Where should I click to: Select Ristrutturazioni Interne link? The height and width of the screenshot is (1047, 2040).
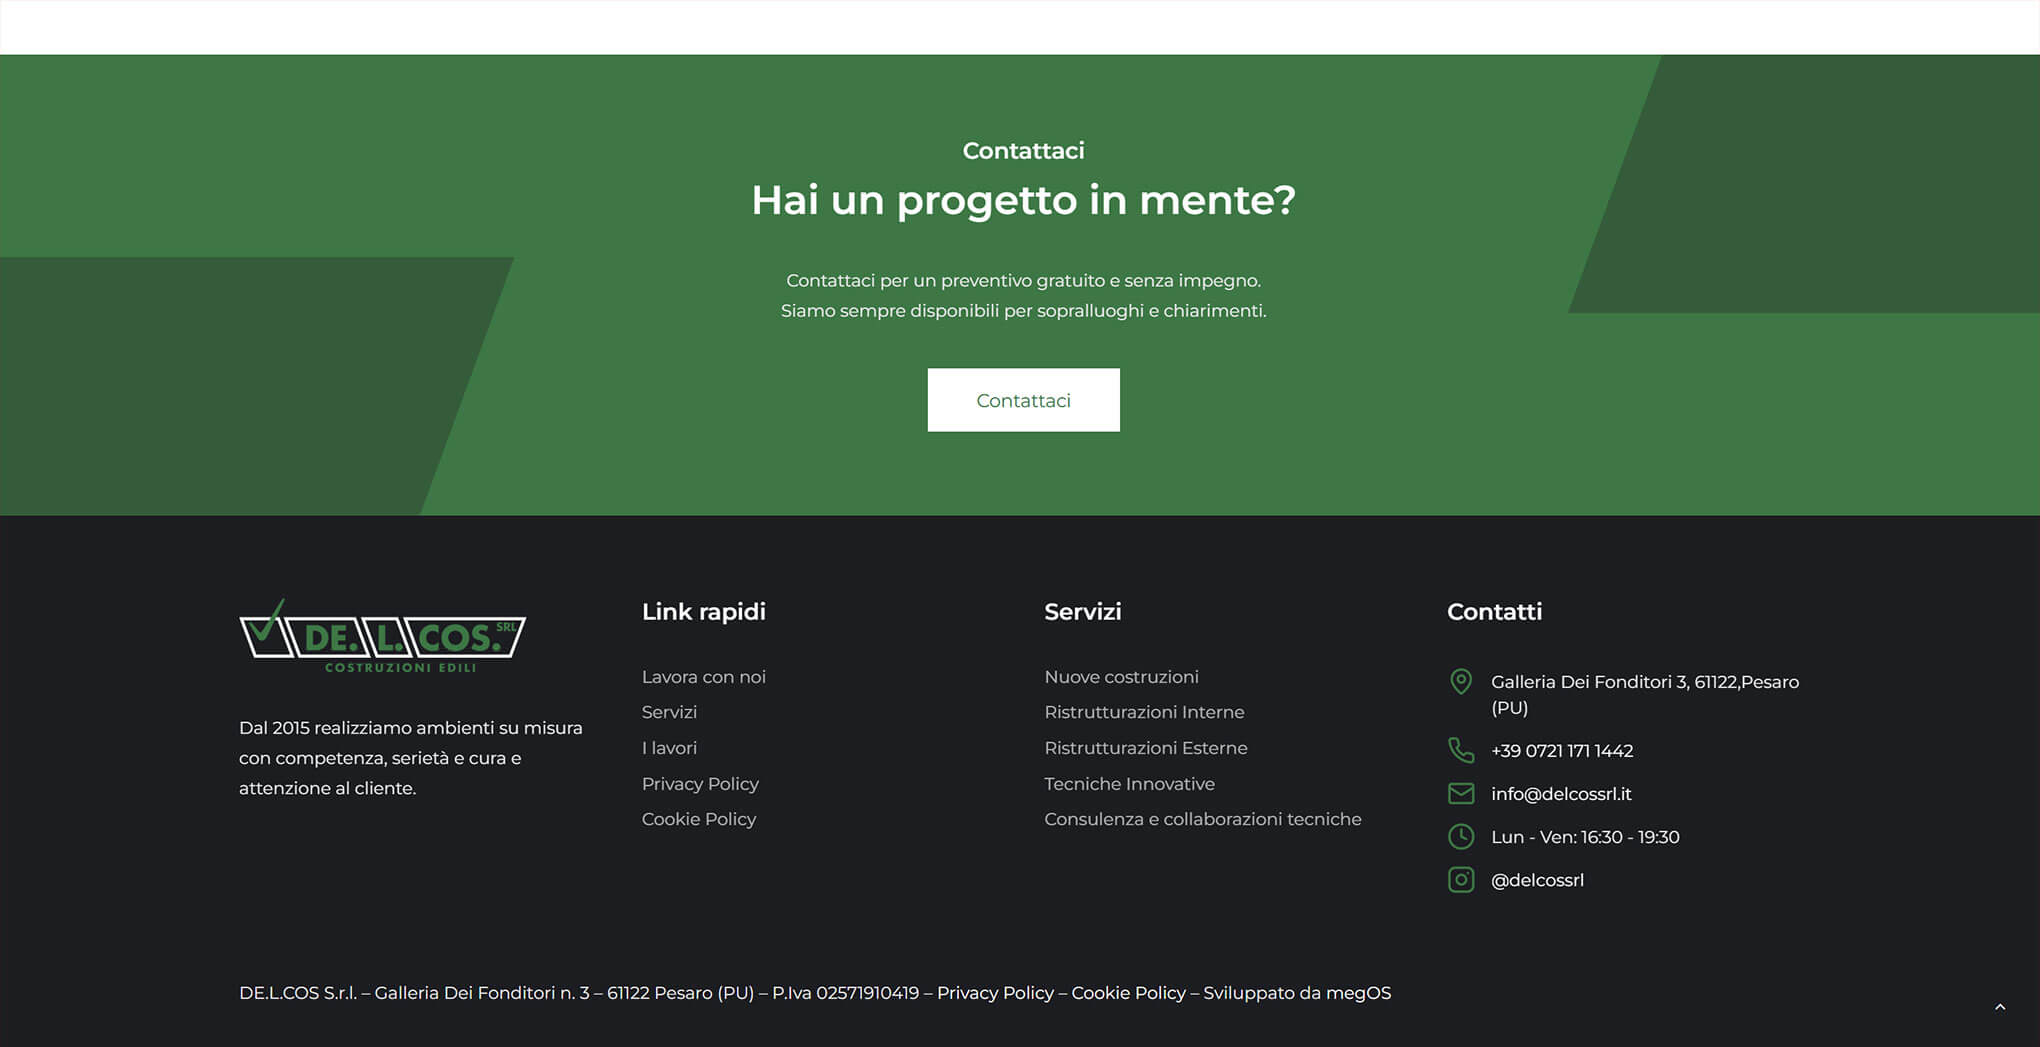(1144, 712)
